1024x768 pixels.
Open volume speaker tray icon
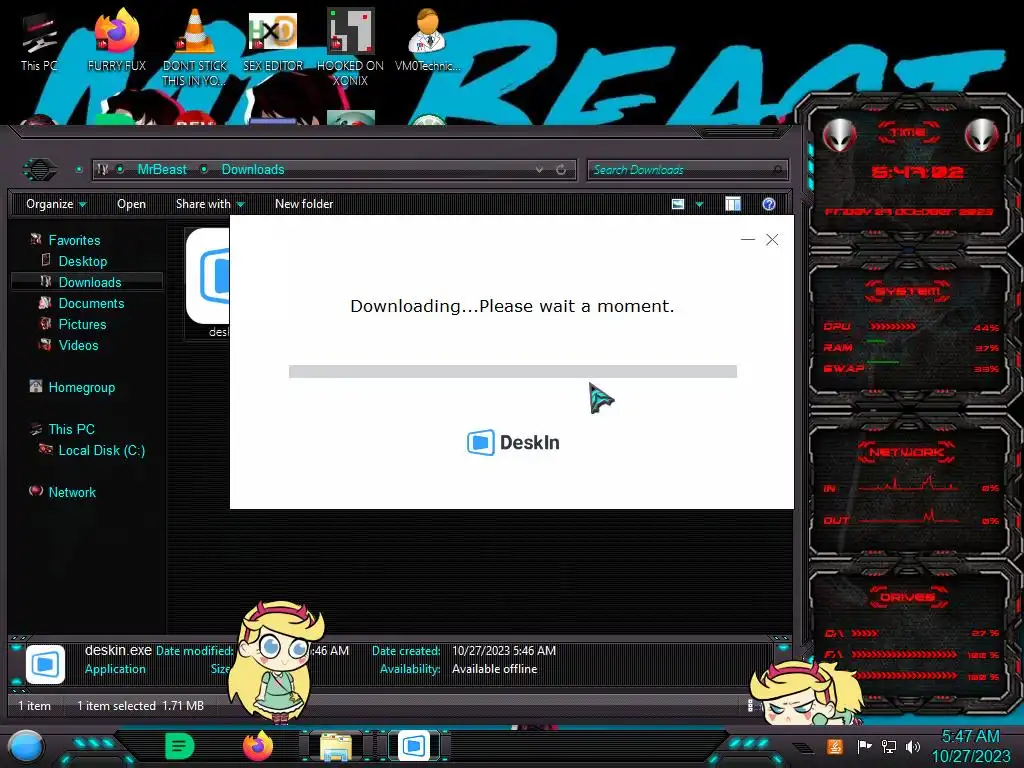[913, 746]
